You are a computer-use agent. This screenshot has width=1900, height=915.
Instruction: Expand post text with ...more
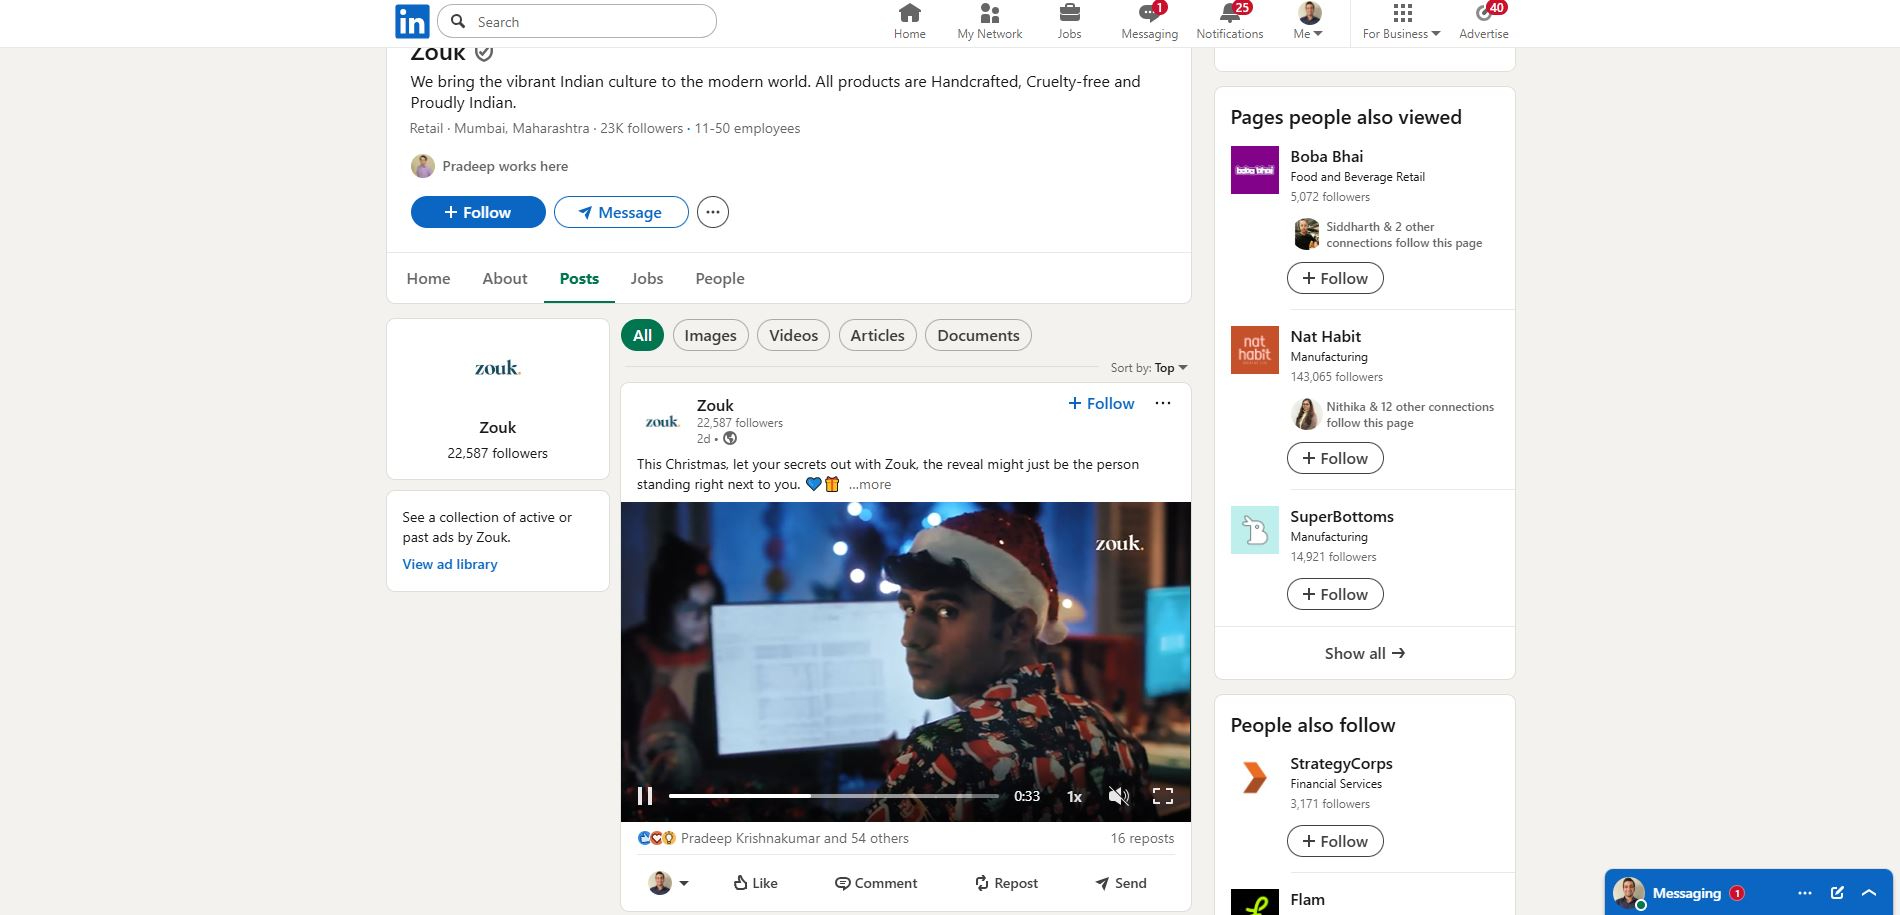(870, 484)
